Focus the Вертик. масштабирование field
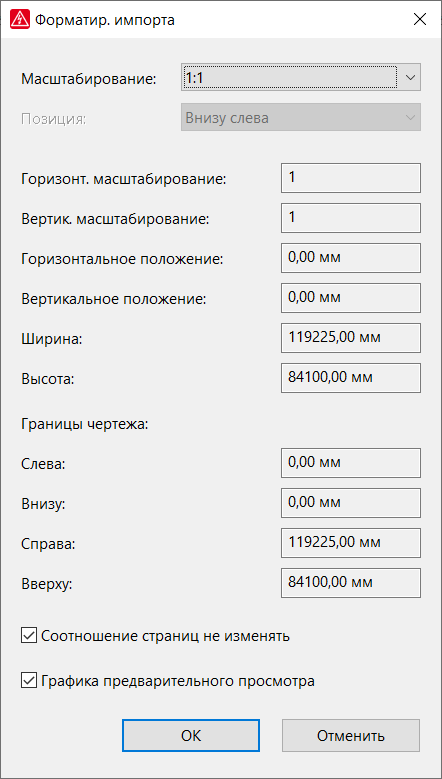 click(x=351, y=218)
